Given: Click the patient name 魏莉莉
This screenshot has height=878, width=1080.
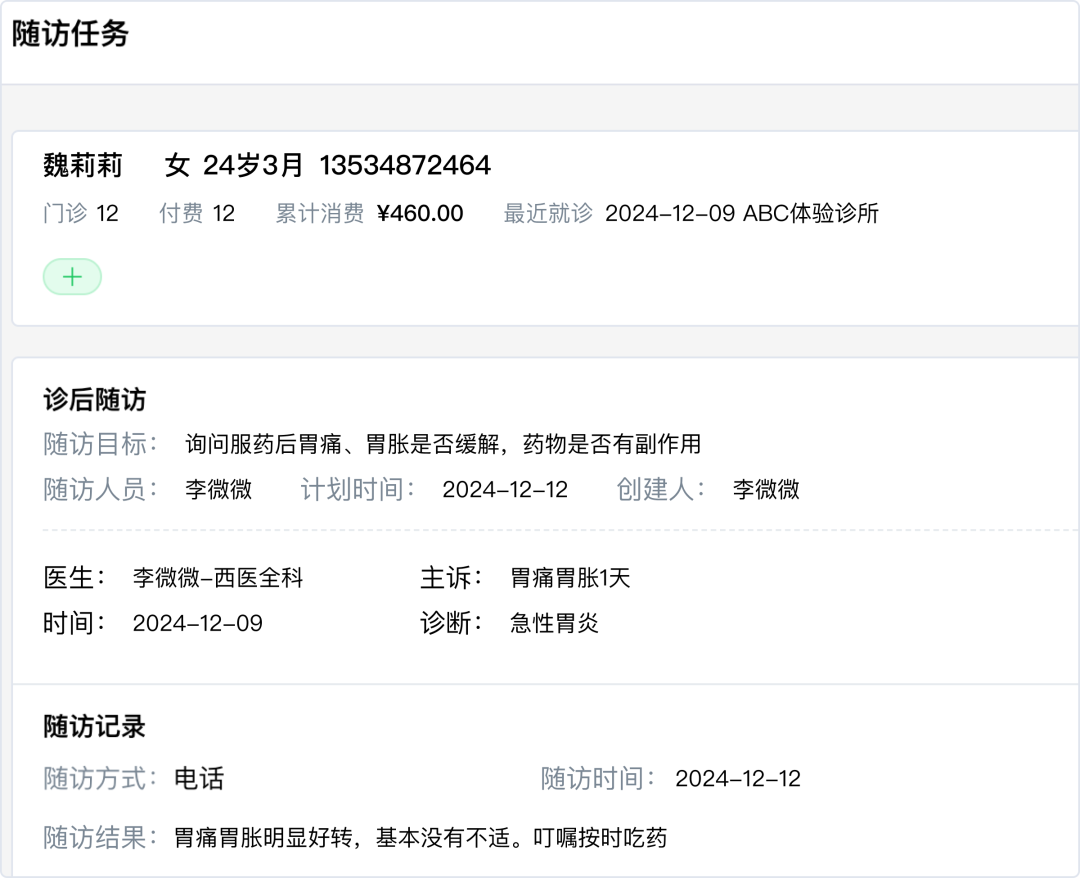Looking at the screenshot, I should click(83, 165).
